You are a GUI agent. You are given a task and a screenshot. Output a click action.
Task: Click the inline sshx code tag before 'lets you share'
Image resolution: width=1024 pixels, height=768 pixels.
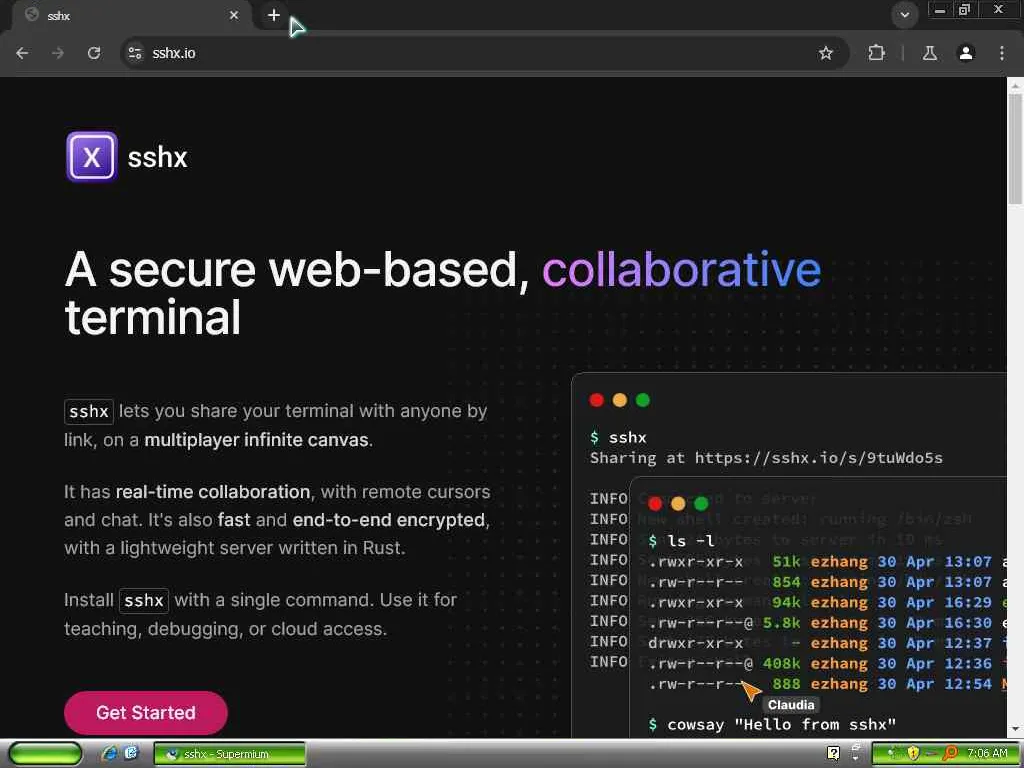click(x=89, y=411)
